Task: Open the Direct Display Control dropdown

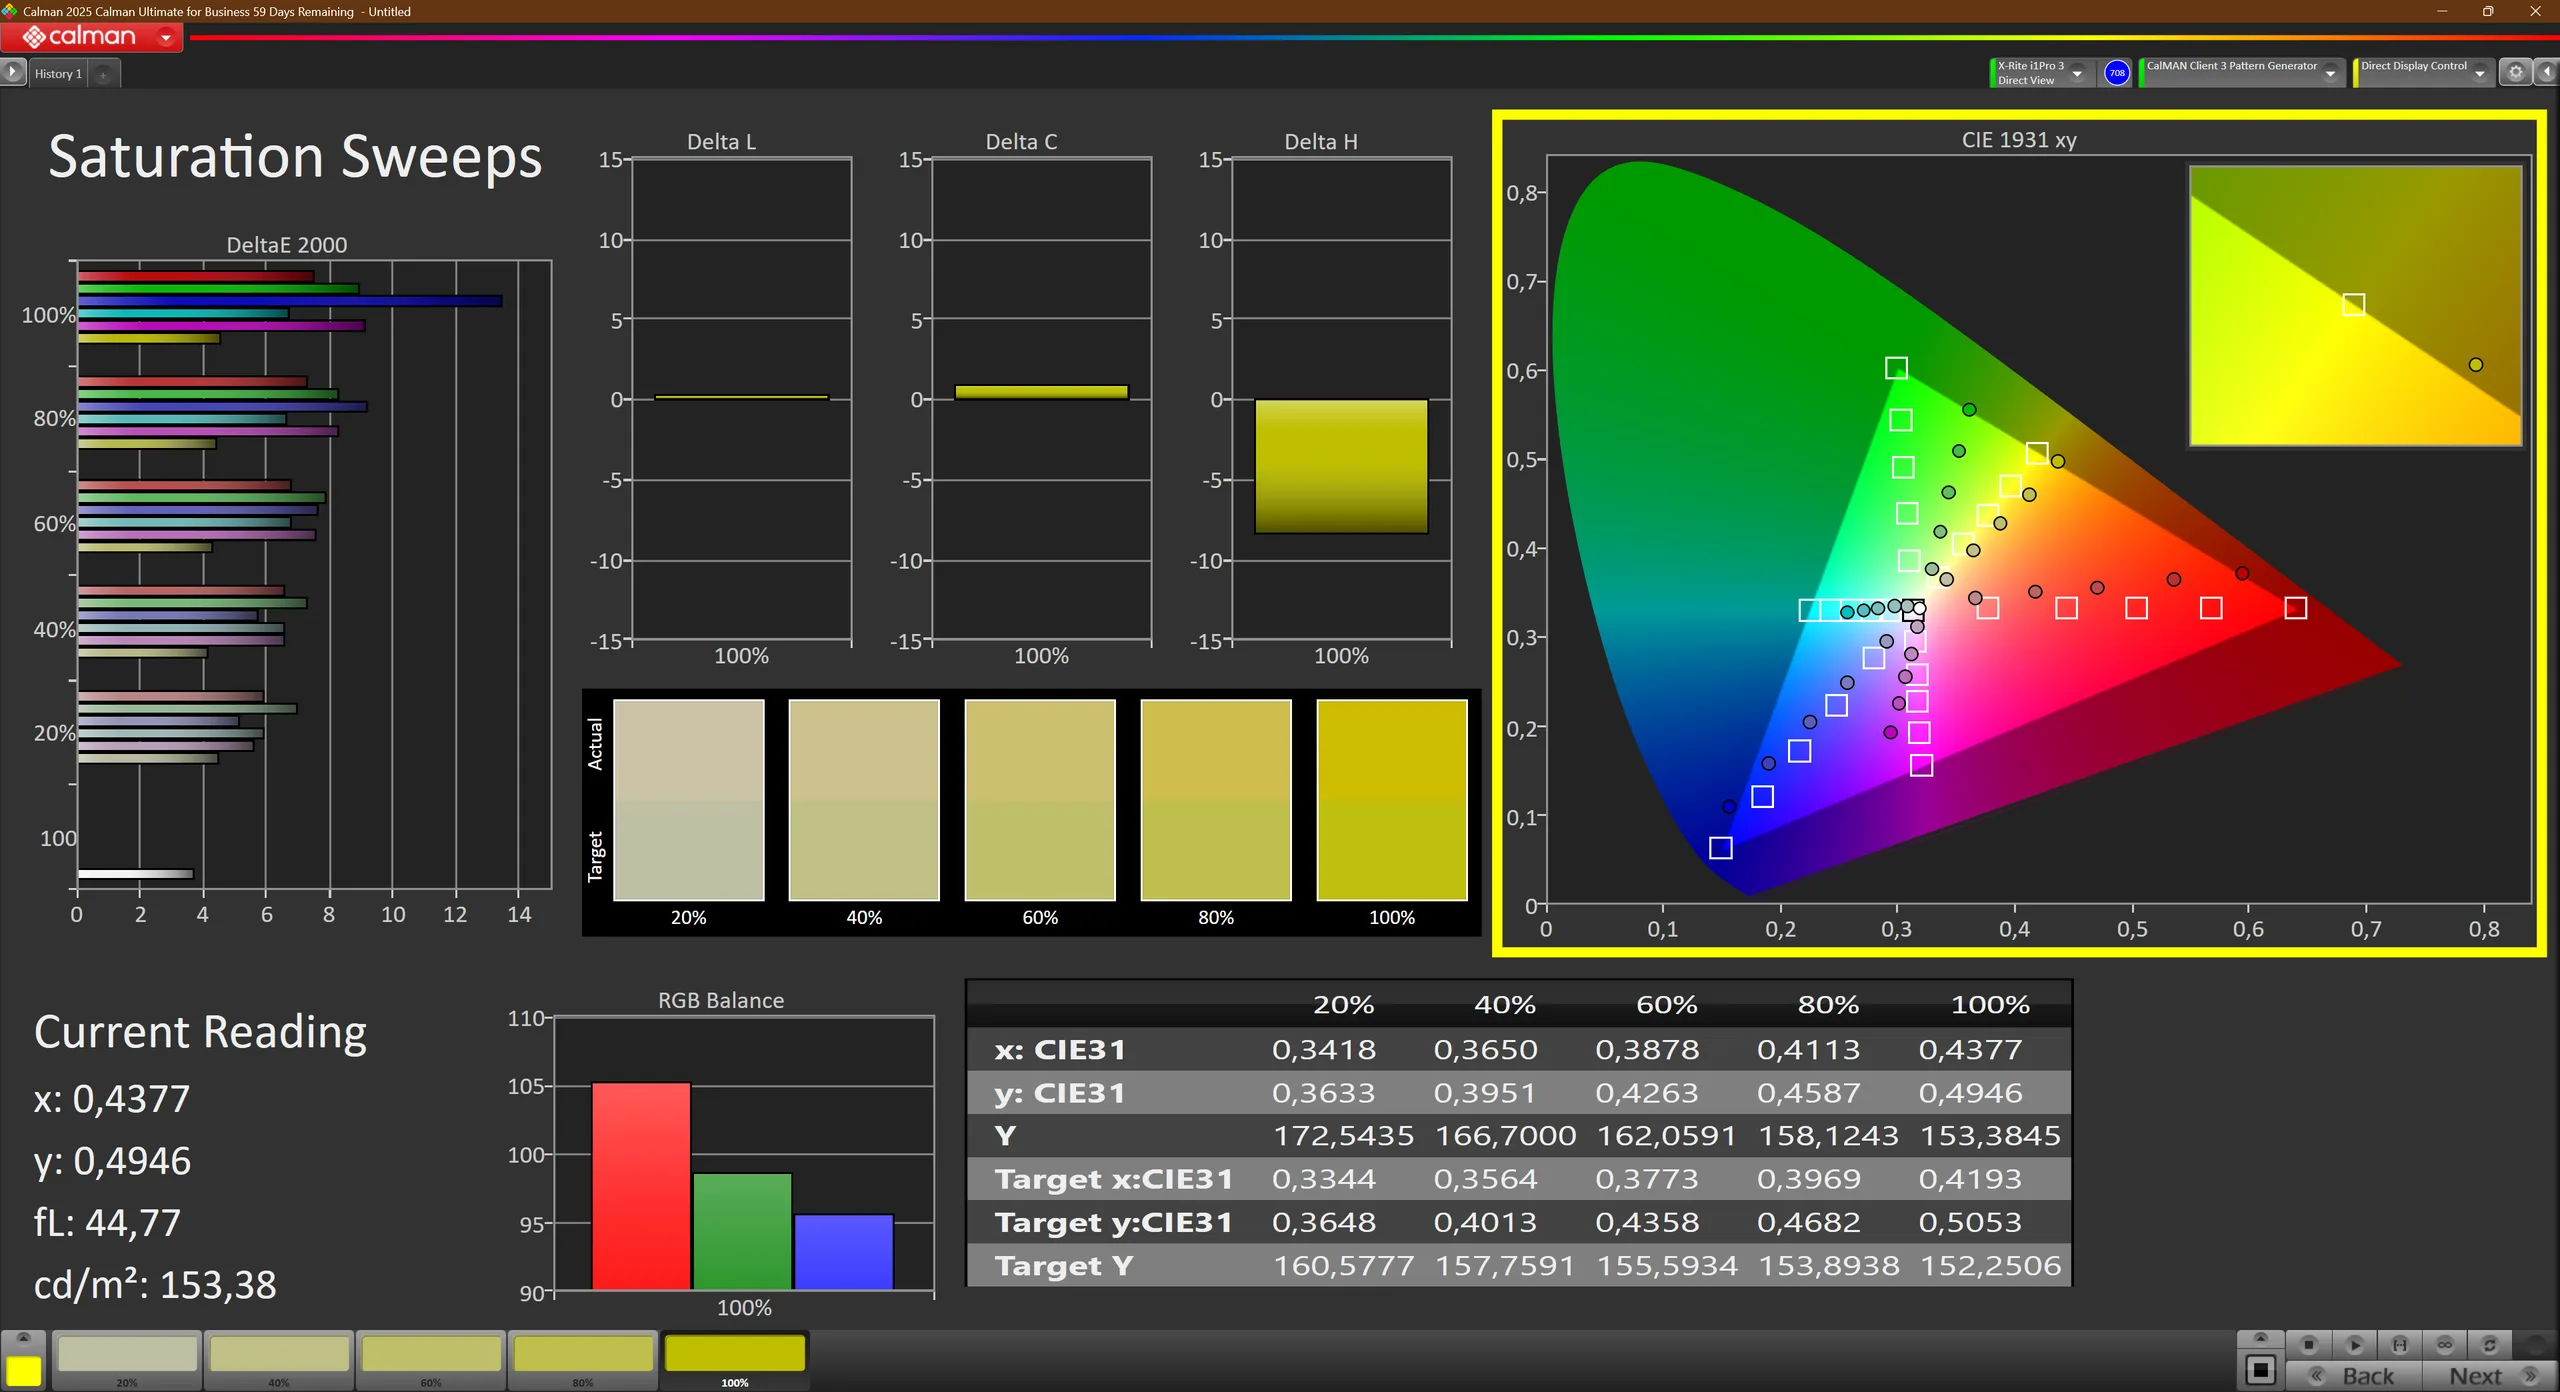Action: (x=2479, y=73)
